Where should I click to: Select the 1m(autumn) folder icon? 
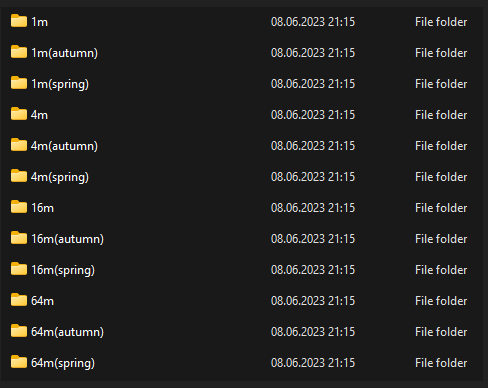click(x=19, y=52)
